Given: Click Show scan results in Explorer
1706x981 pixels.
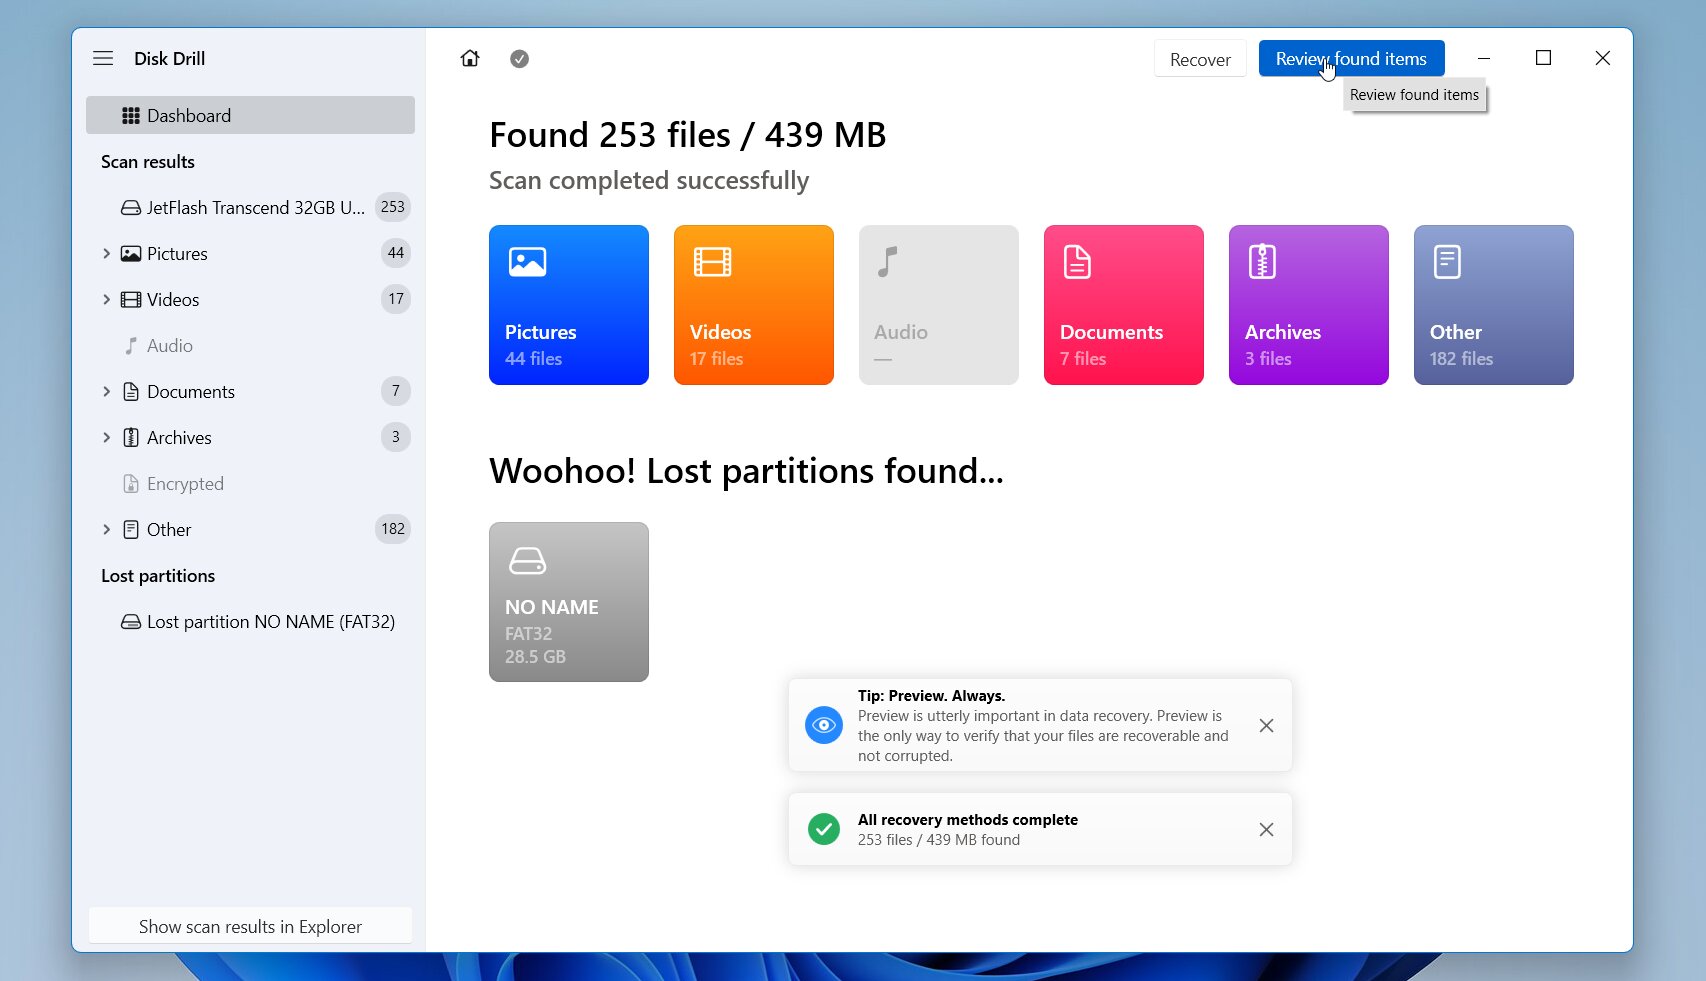Looking at the screenshot, I should tap(250, 926).
